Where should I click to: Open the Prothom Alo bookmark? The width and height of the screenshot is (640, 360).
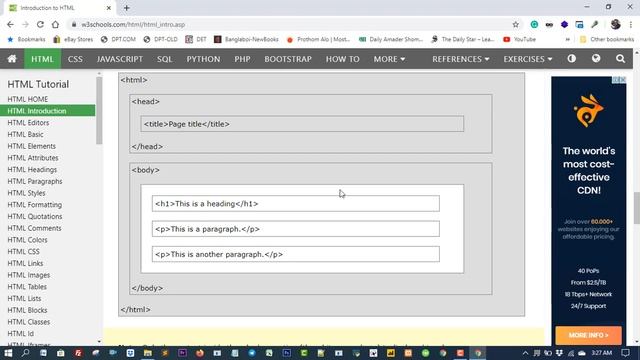[318, 39]
